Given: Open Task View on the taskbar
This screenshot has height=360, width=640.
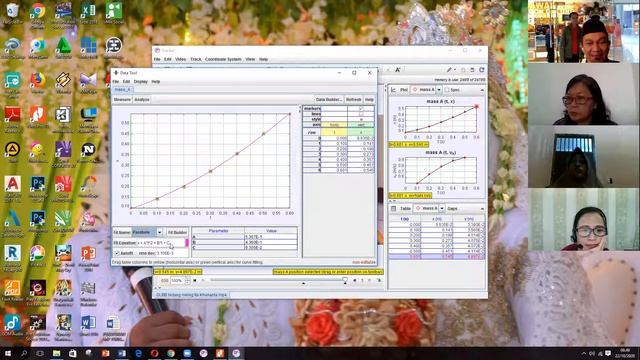Looking at the screenshot, I should coord(40,353).
